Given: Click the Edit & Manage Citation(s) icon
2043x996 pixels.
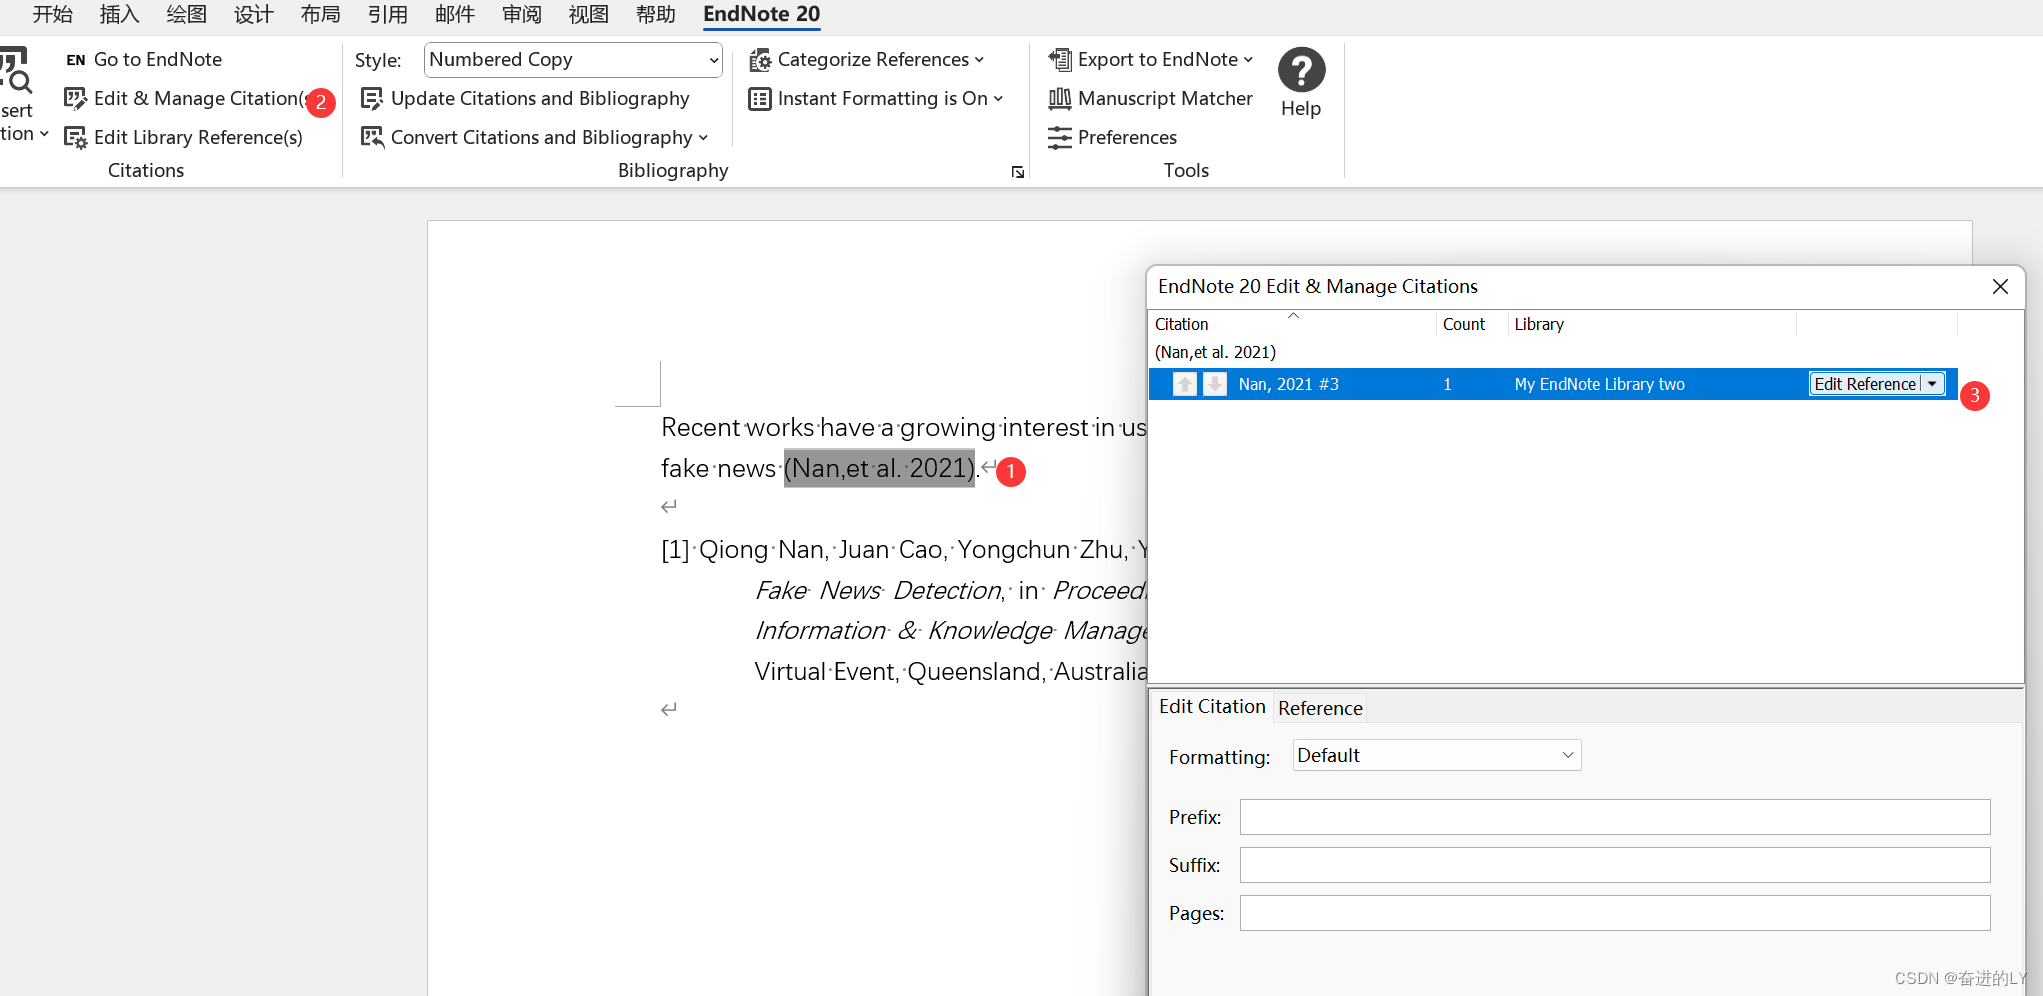Looking at the screenshot, I should tap(76, 98).
